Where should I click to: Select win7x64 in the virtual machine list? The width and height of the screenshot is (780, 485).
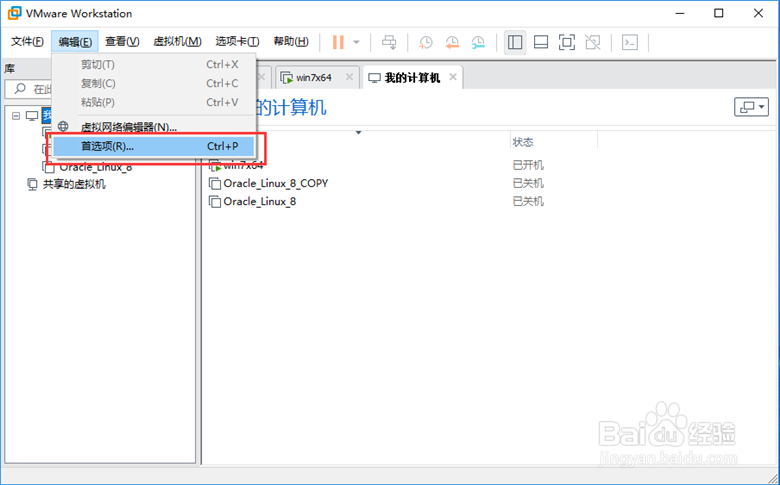point(243,166)
